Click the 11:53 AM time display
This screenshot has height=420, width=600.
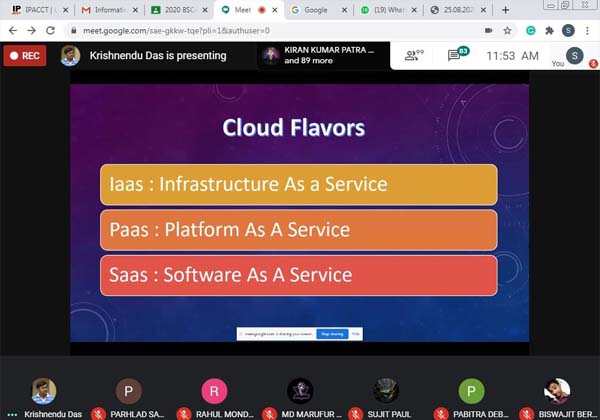tap(512, 56)
